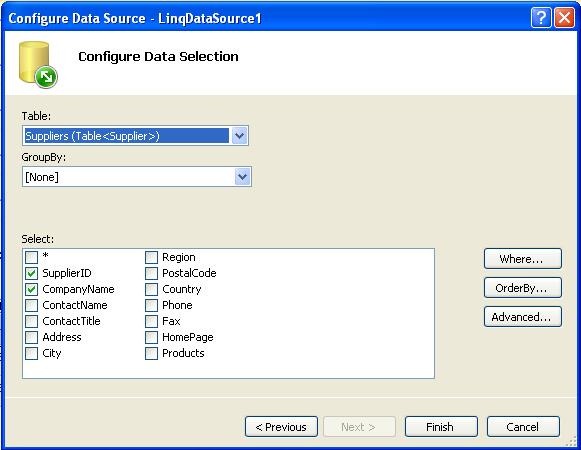Click the OrderBy... button
Image resolution: width=581 pixels, height=450 pixels.
[522, 288]
